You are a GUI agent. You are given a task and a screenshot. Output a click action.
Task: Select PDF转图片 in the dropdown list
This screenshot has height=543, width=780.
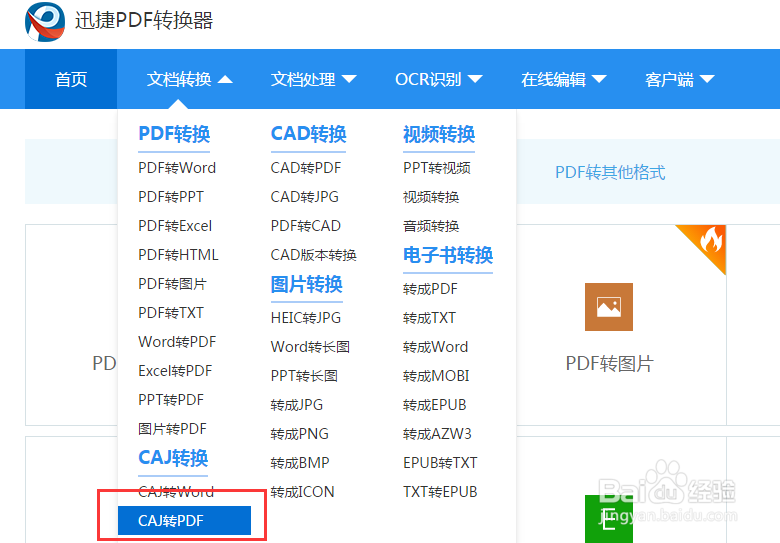click(x=172, y=283)
